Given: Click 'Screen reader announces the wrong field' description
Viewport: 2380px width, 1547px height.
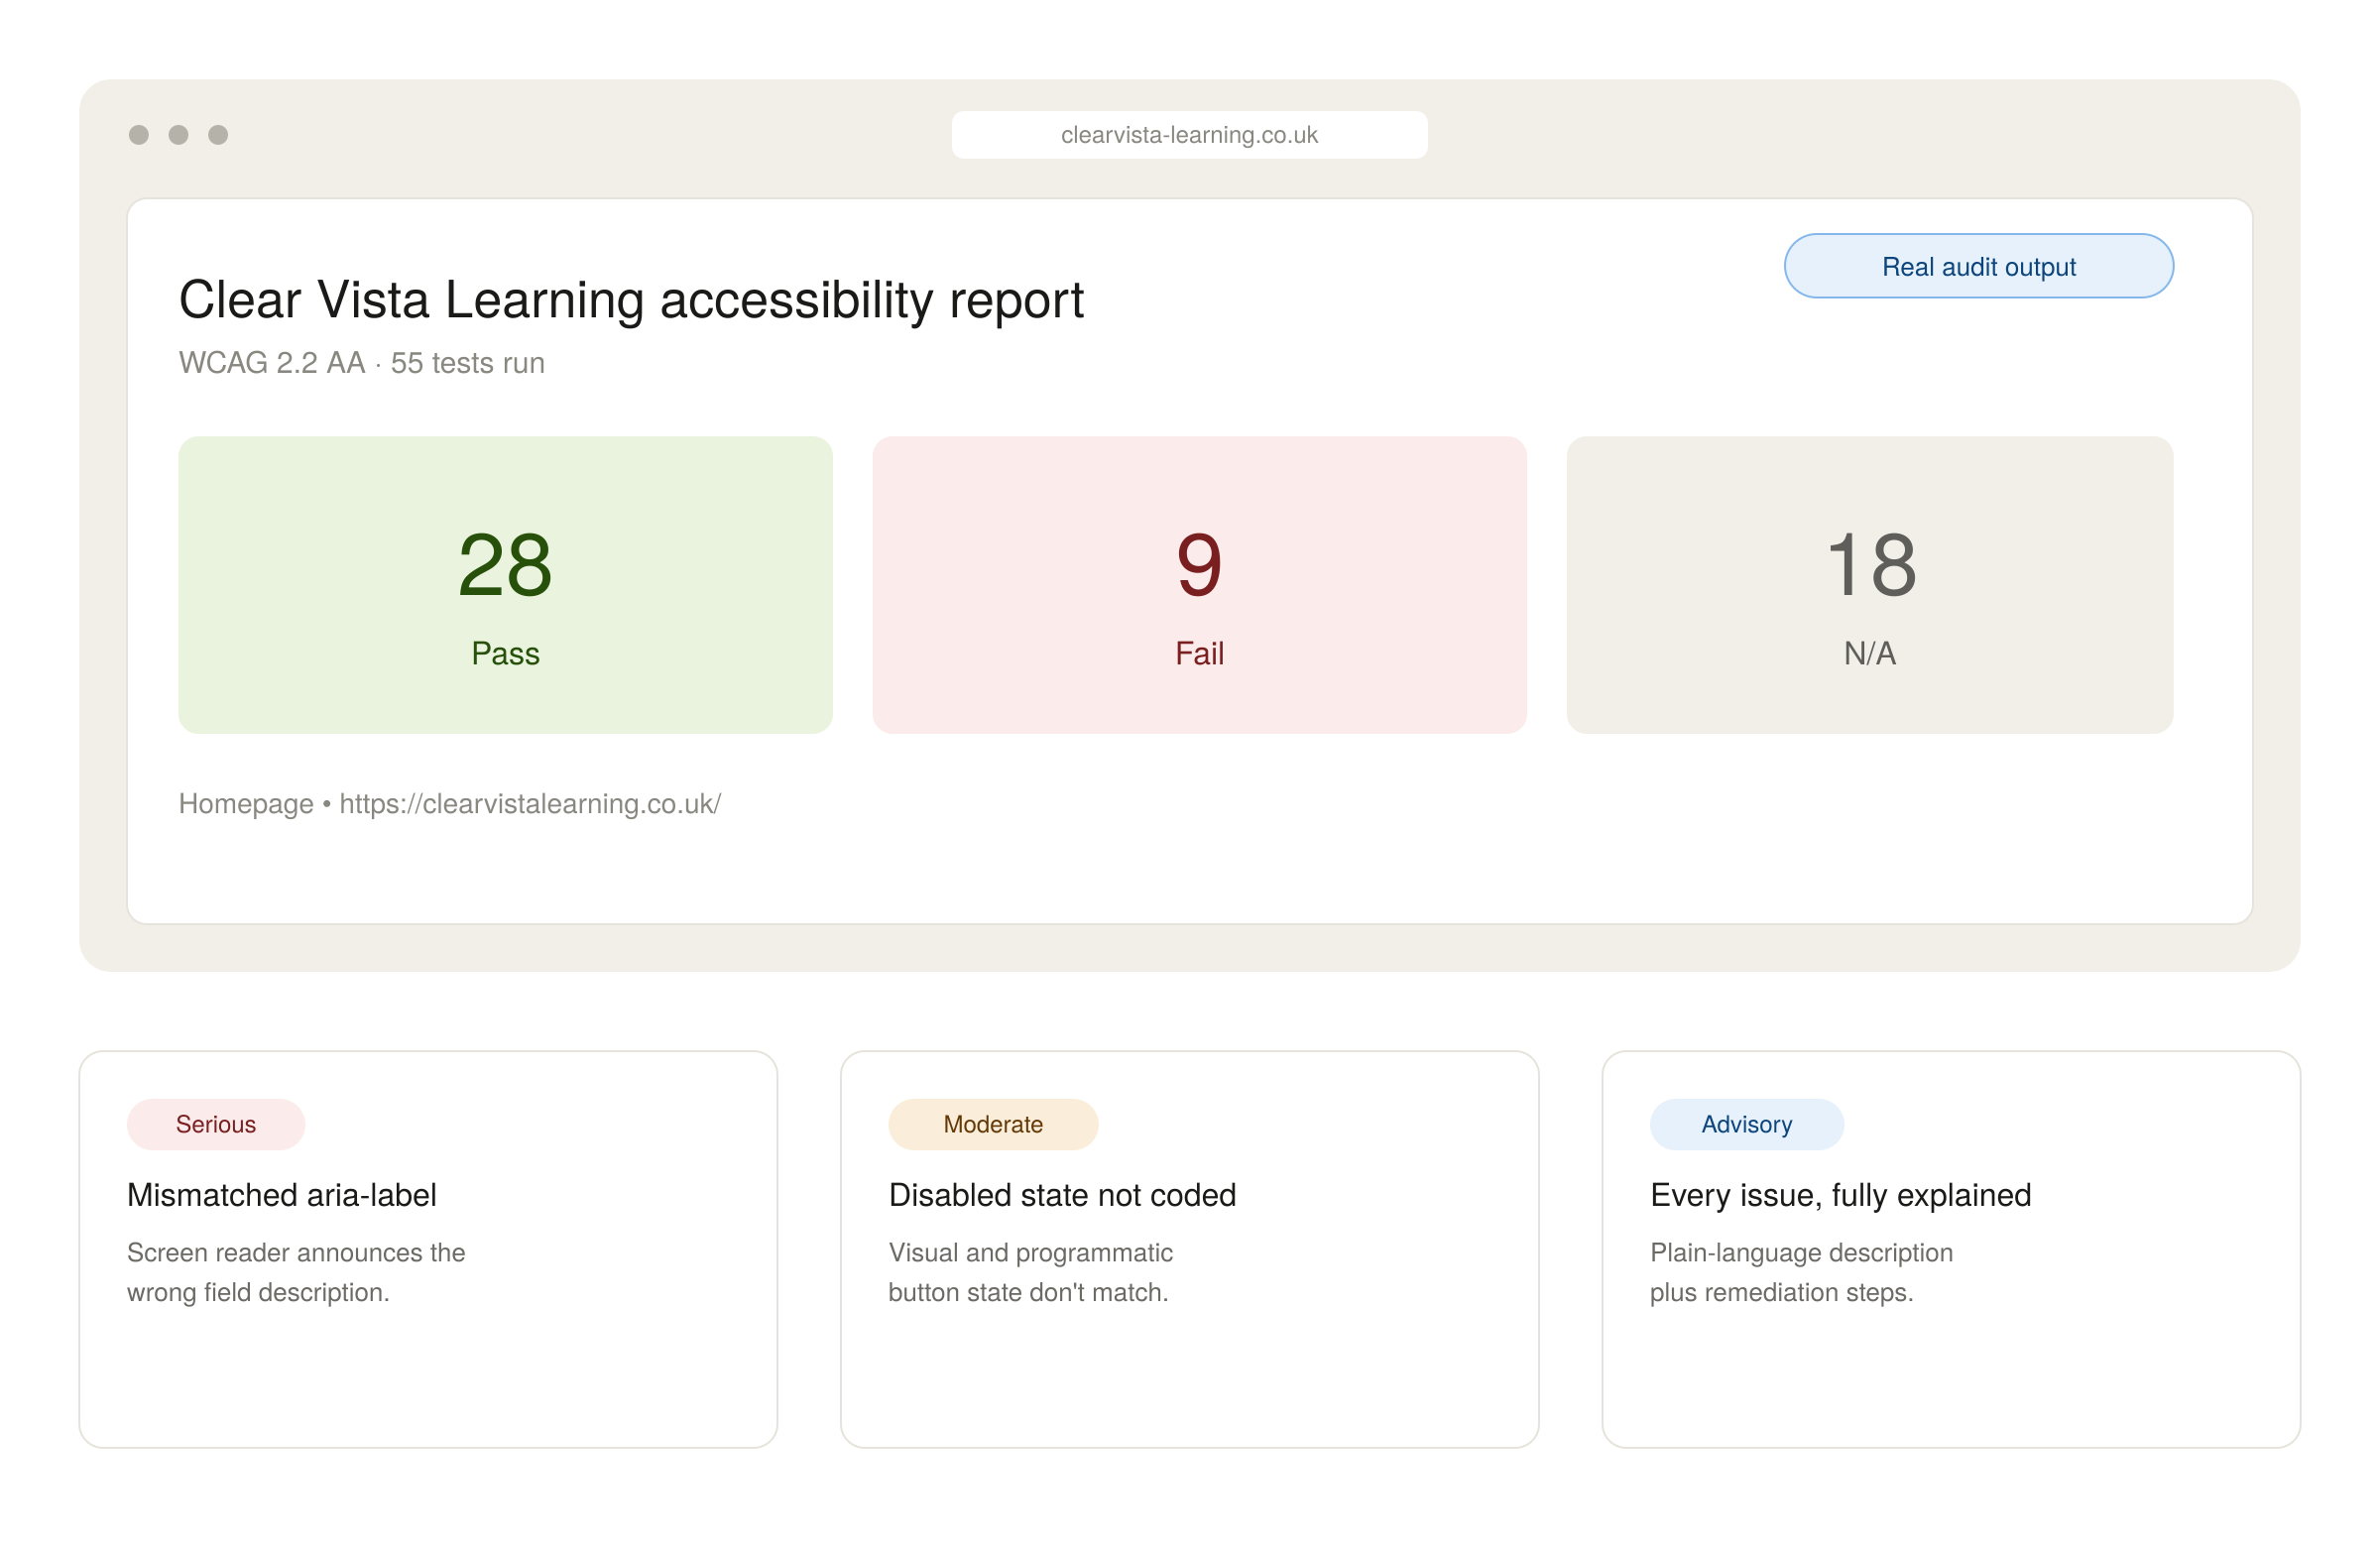Looking at the screenshot, I should pyautogui.click(x=296, y=1272).
